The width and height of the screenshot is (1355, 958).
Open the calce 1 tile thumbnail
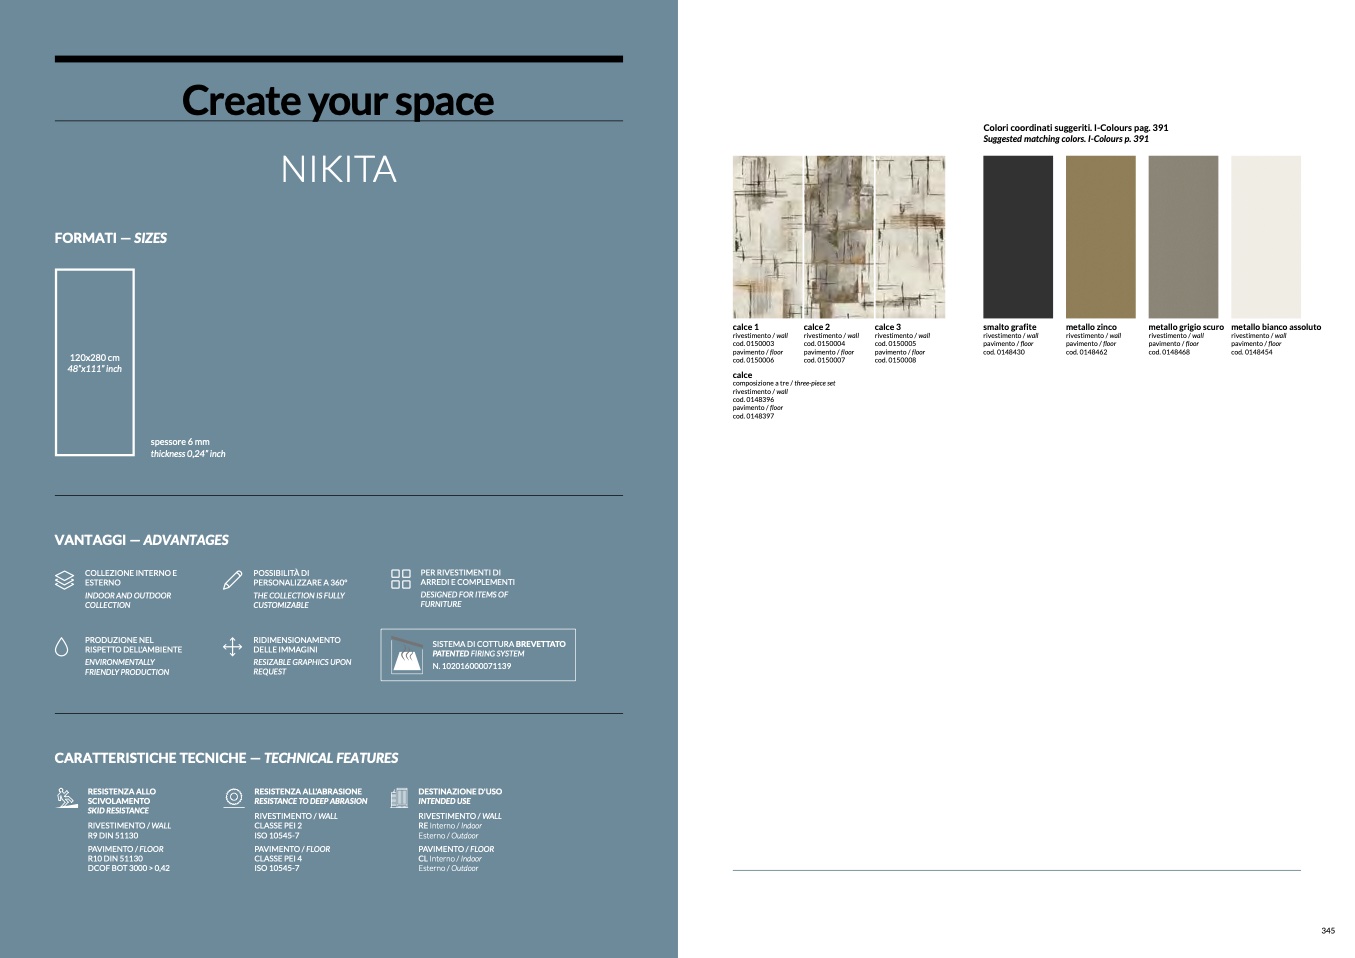[767, 237]
